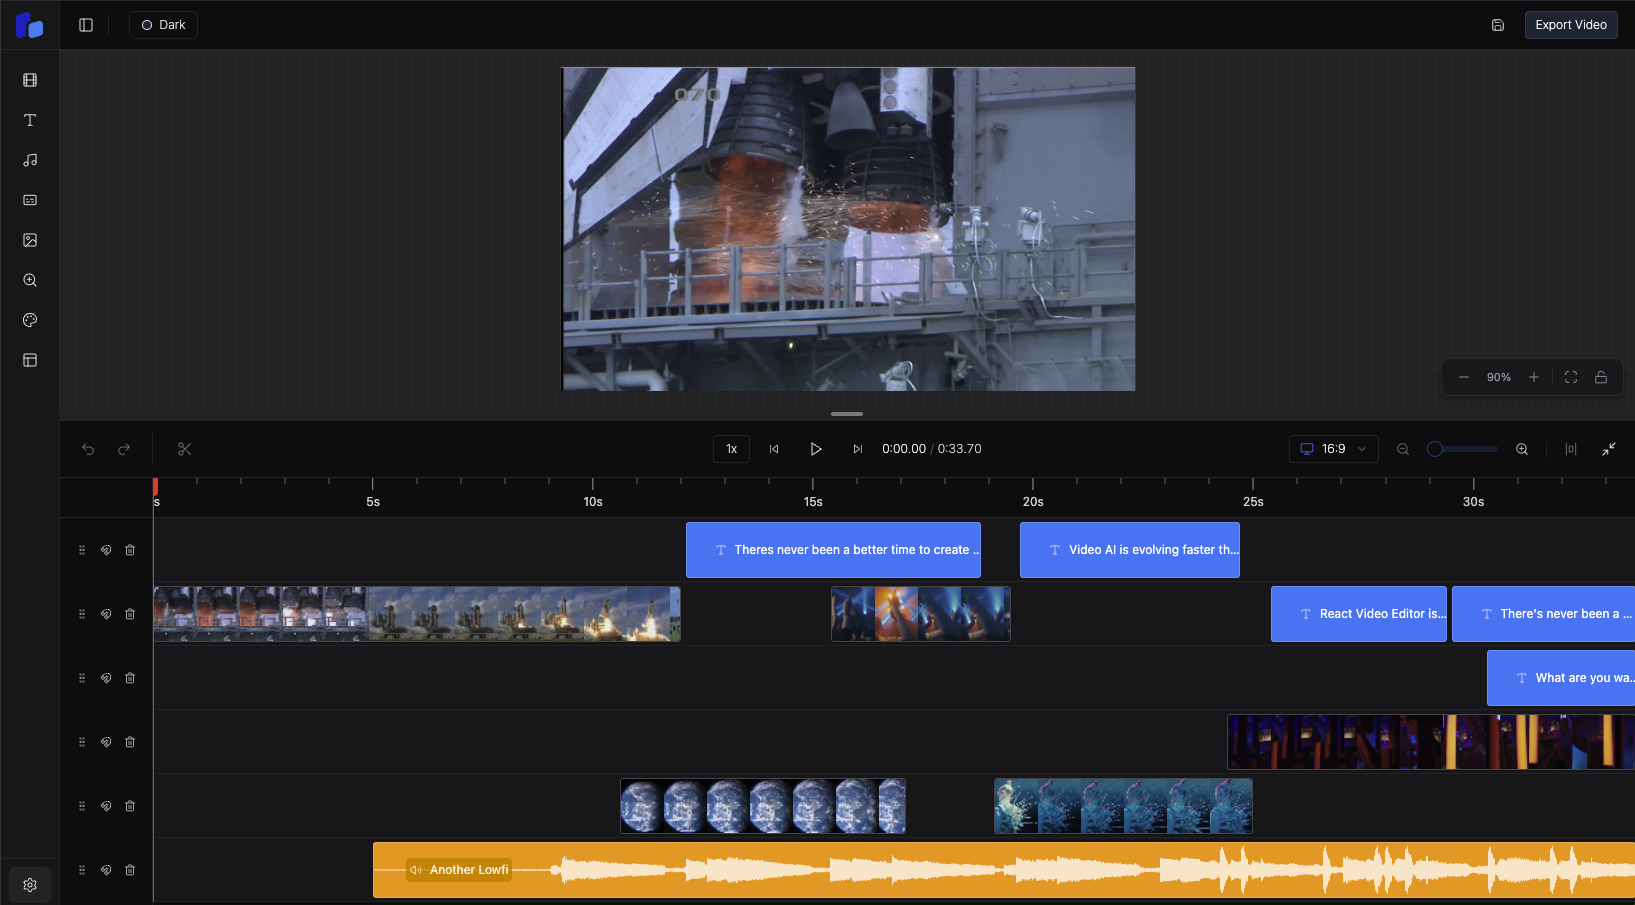Click the timeline fit-width icon
The height and width of the screenshot is (905, 1635).
(x=1571, y=449)
